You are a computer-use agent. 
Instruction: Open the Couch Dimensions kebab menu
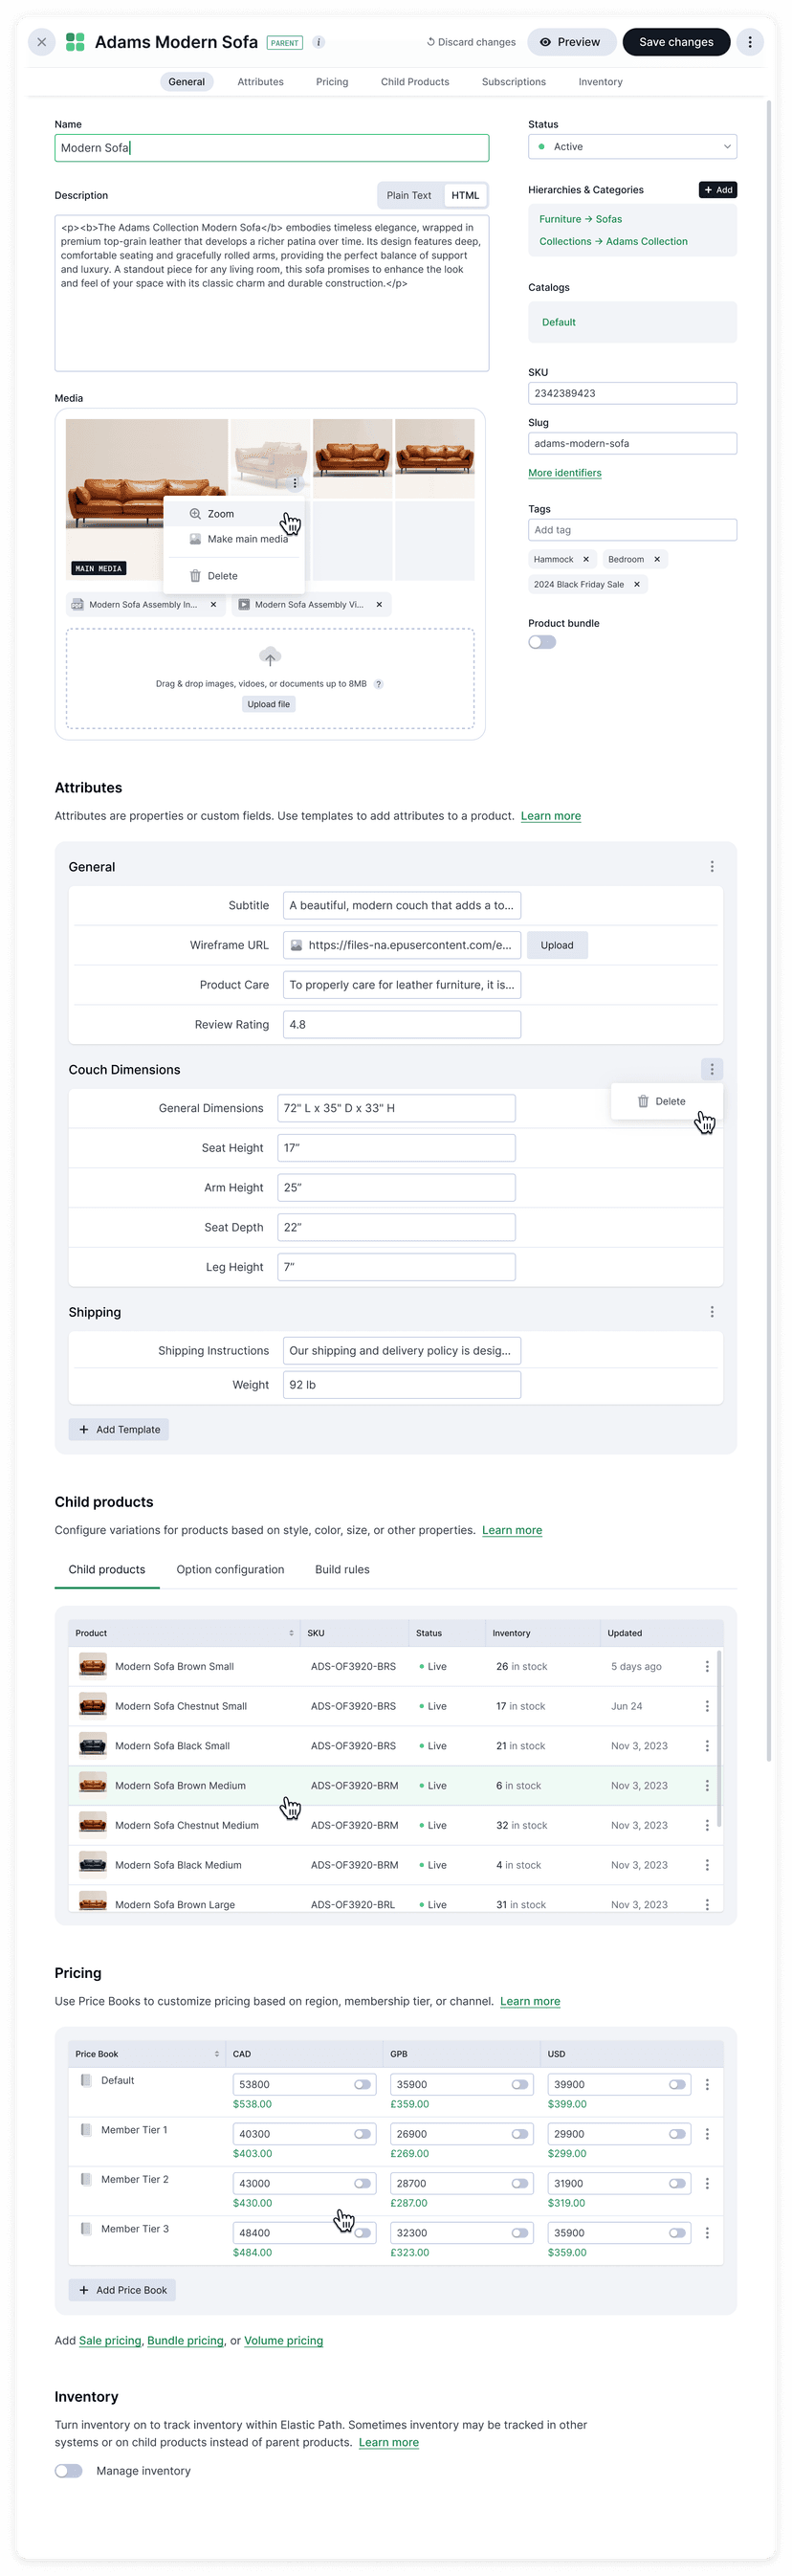[712, 1070]
